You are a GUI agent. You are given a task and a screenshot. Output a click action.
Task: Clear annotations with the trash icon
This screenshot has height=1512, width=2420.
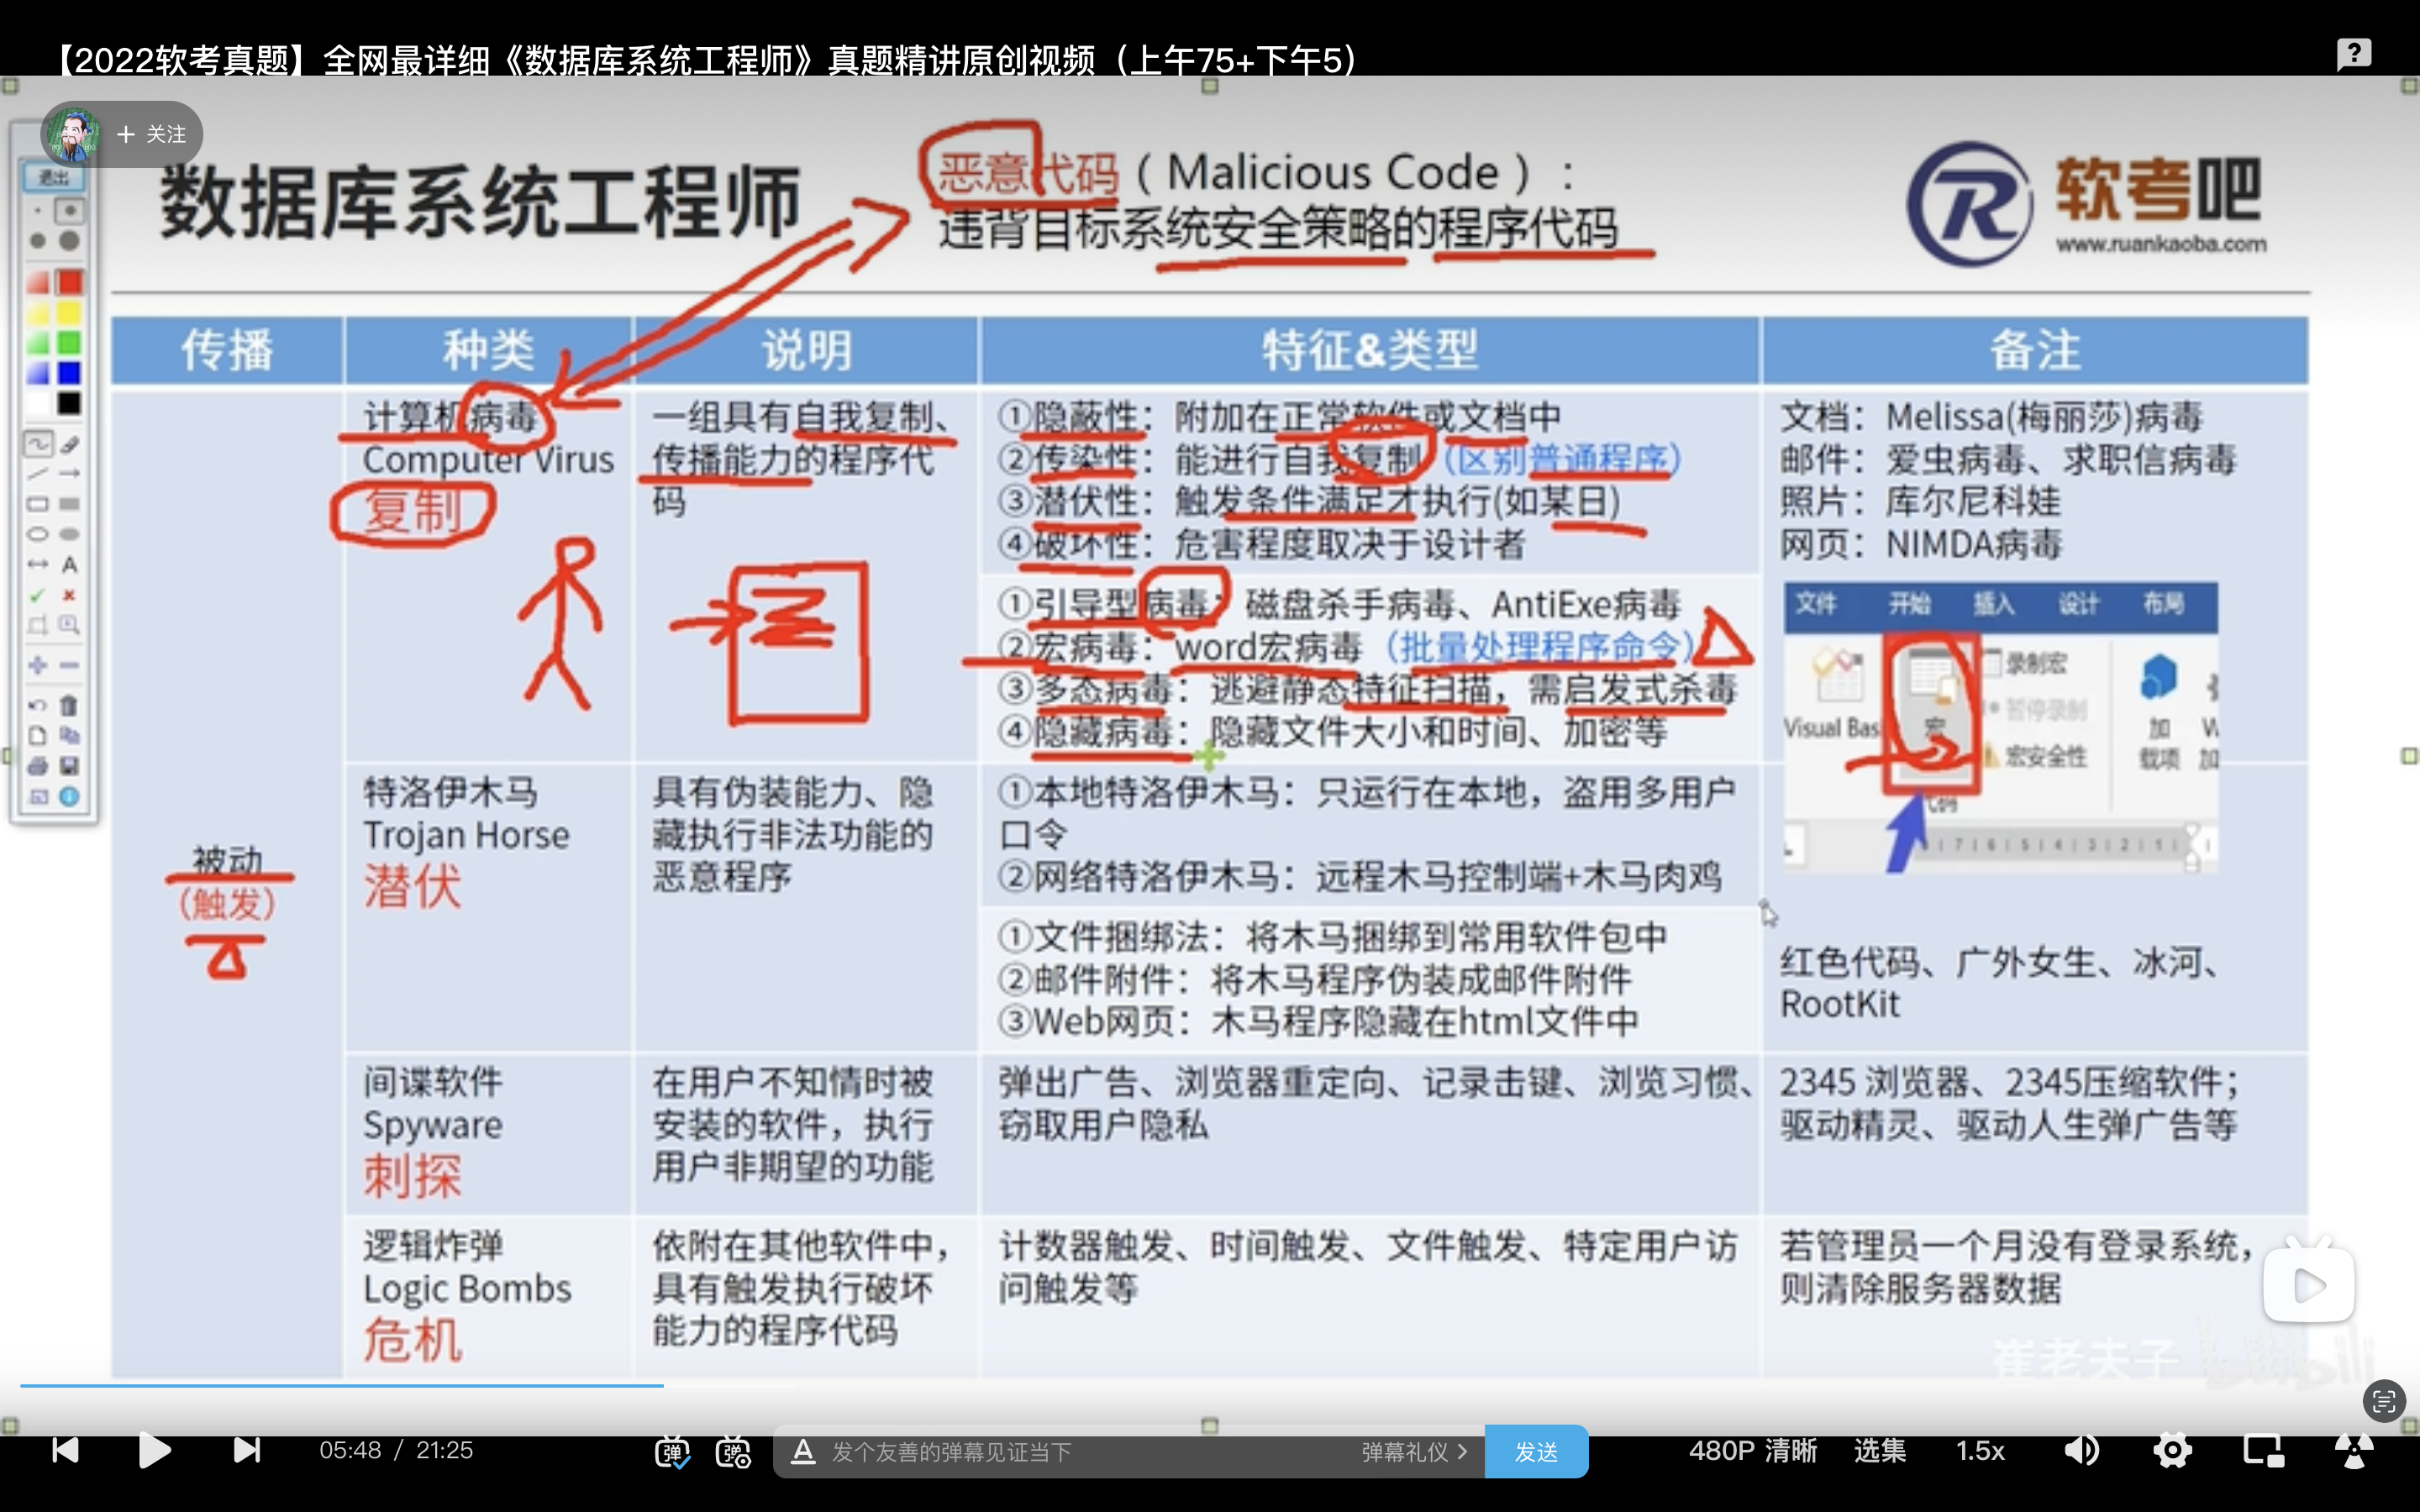click(69, 706)
